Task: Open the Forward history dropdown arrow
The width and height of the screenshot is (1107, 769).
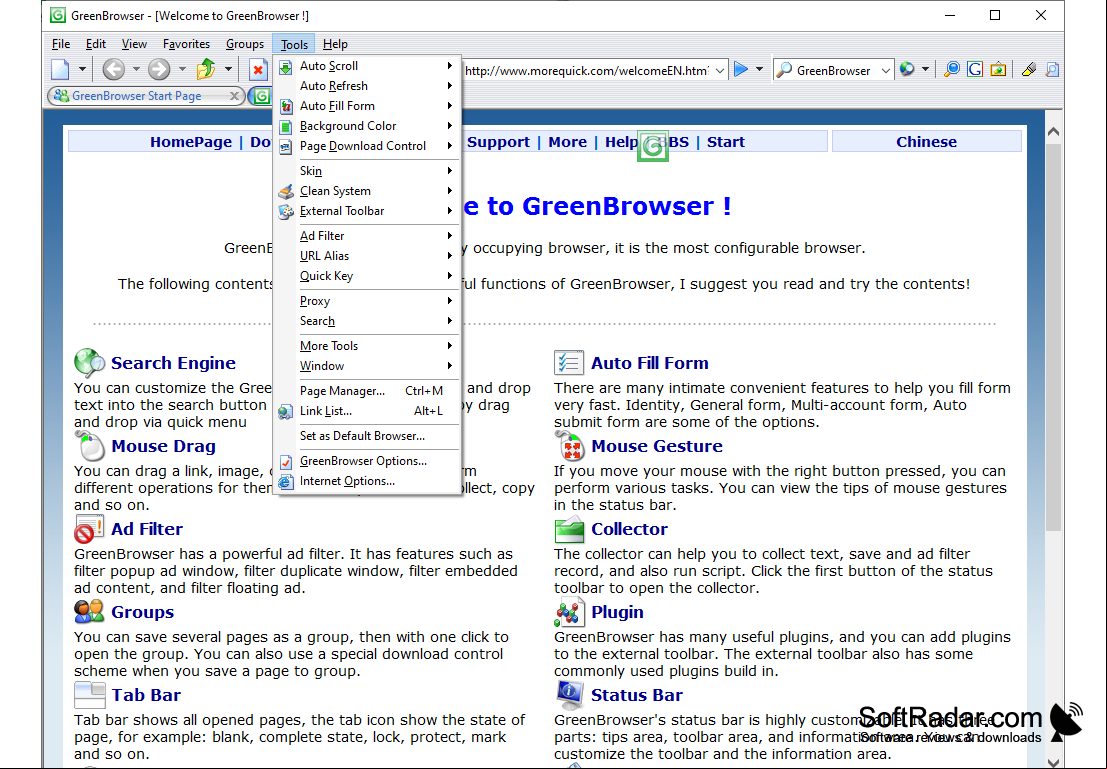Action: [182, 69]
